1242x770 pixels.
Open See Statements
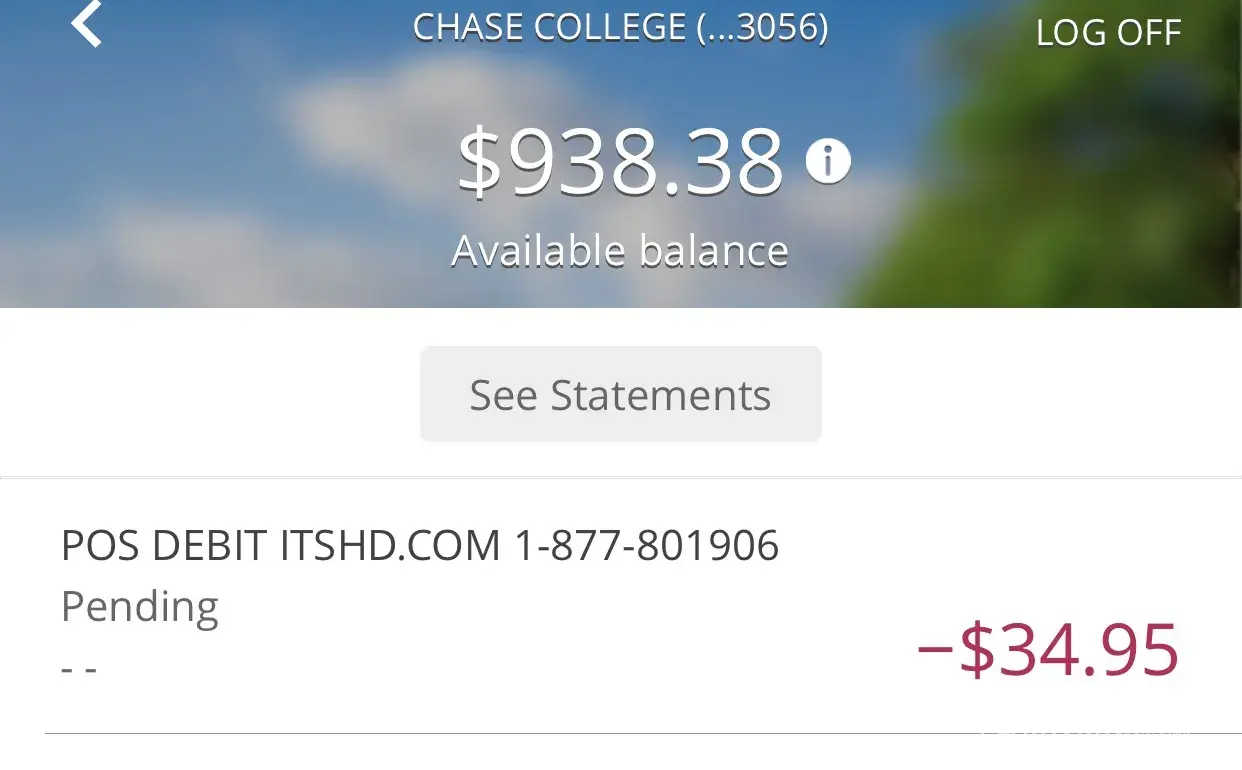620,395
